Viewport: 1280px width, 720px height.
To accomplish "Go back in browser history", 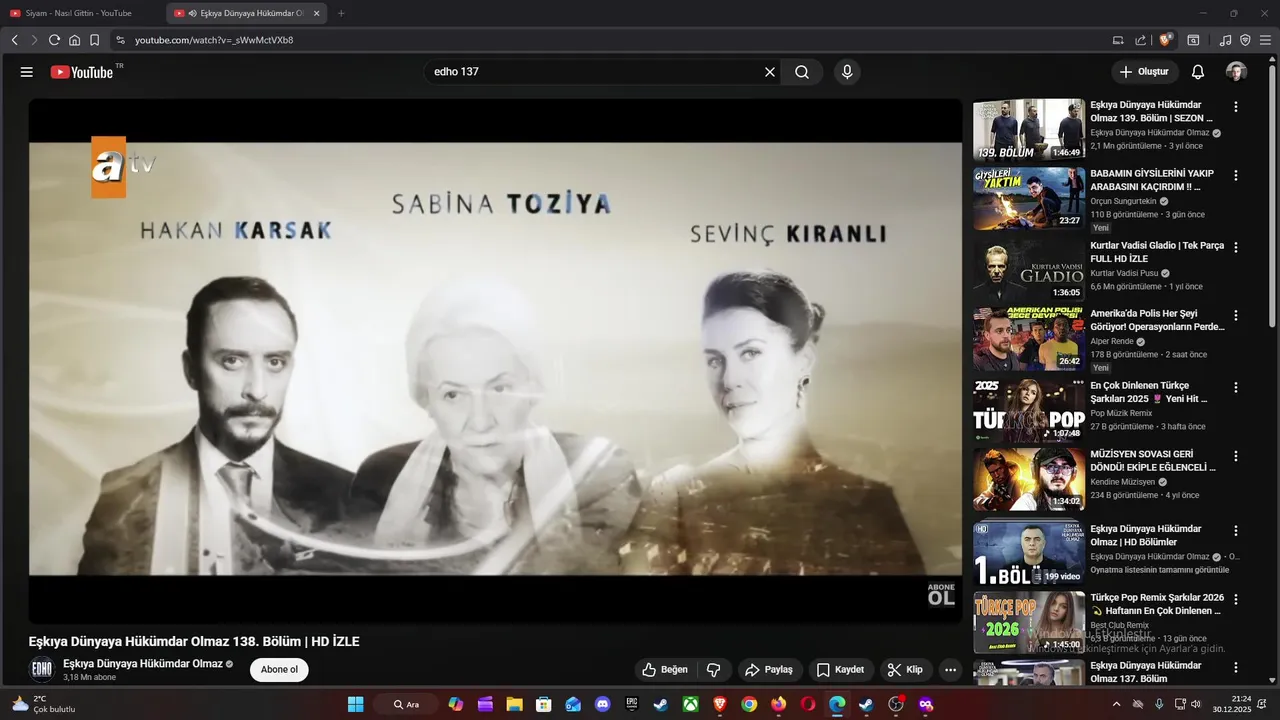I will tap(14, 40).
